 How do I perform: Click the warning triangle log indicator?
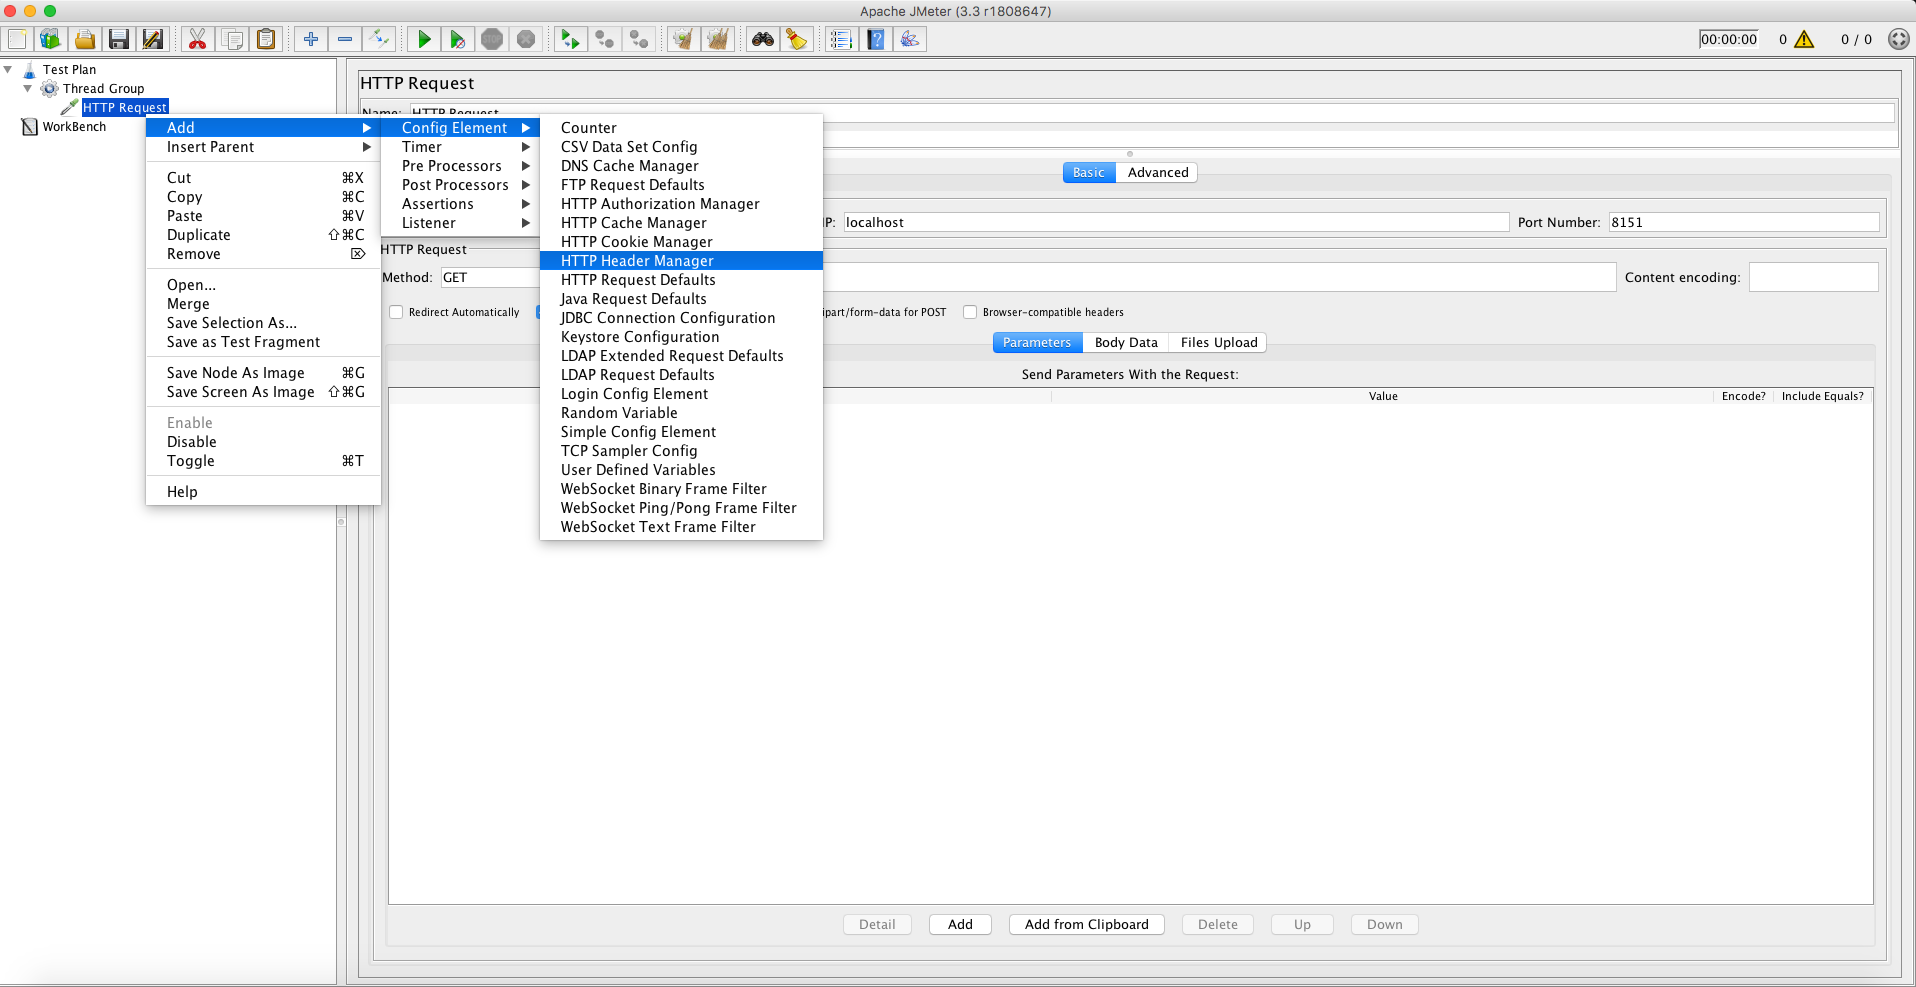[x=1804, y=39]
